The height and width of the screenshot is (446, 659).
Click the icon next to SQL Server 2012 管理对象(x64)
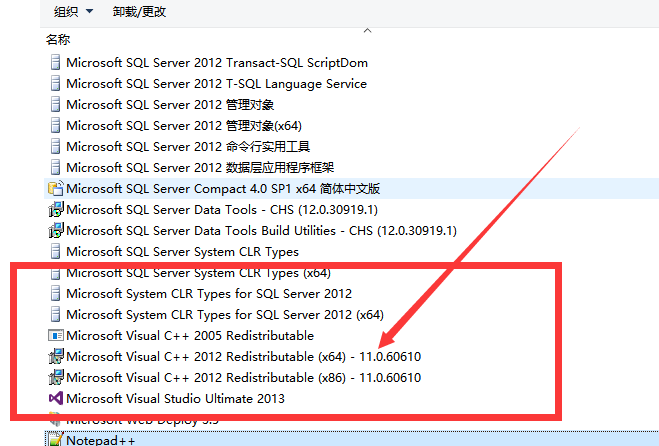pos(55,125)
